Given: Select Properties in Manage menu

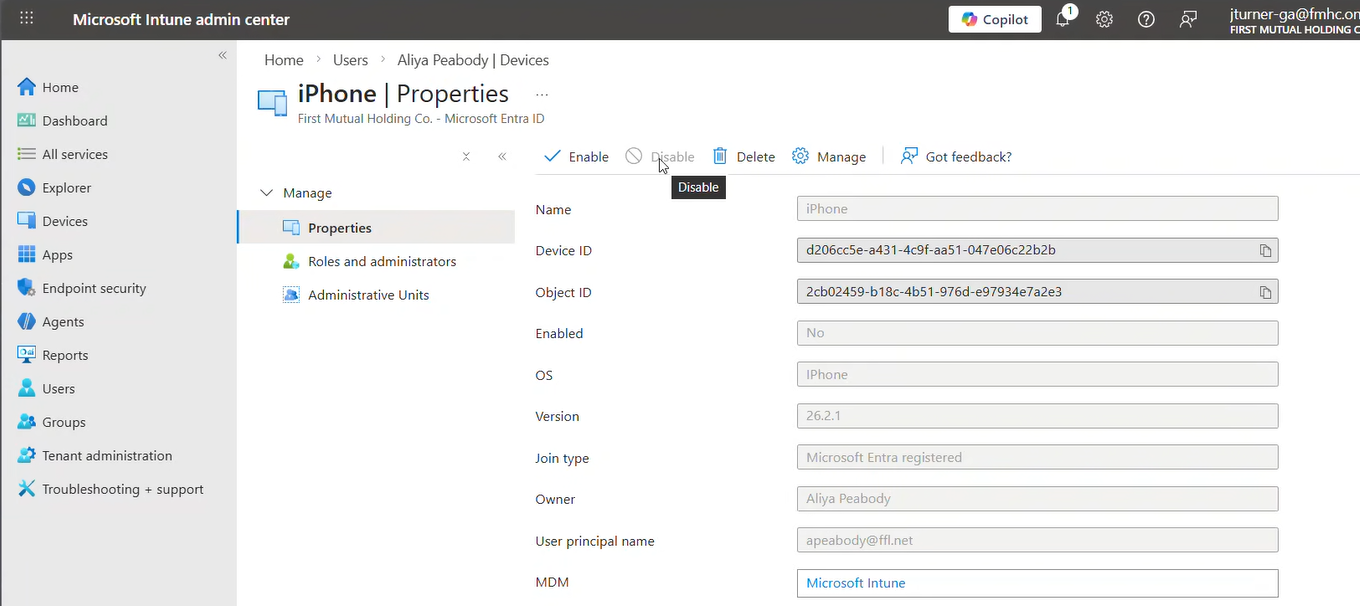Looking at the screenshot, I should pos(376,228).
